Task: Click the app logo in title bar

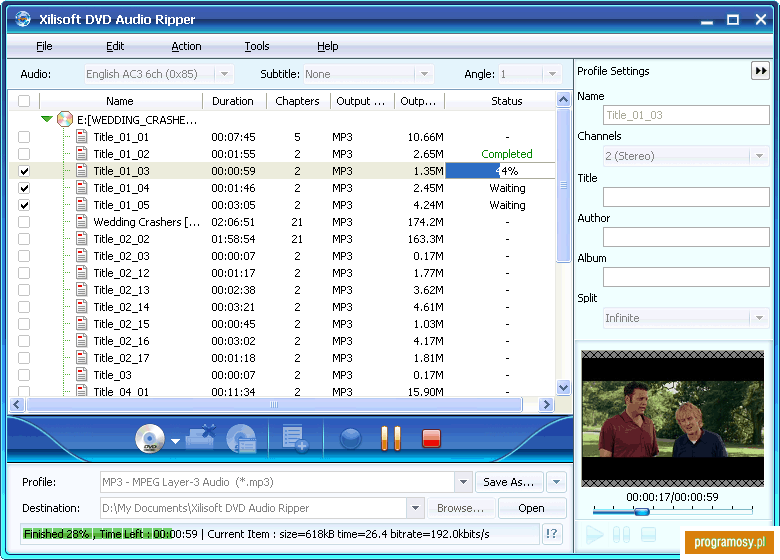Action: click(23, 19)
